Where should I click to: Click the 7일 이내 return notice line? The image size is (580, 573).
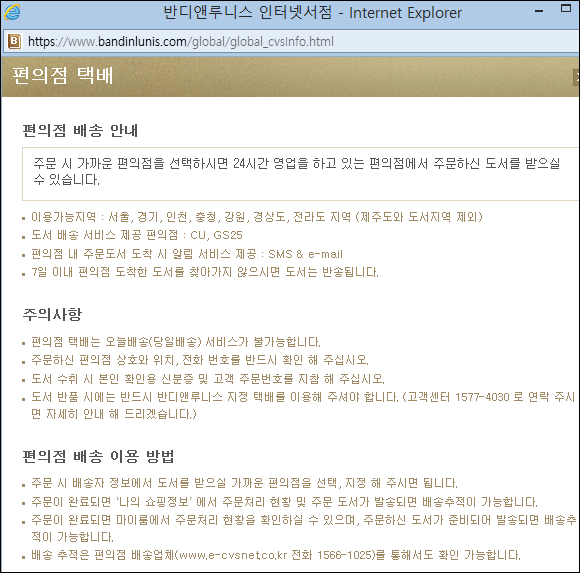[205, 272]
